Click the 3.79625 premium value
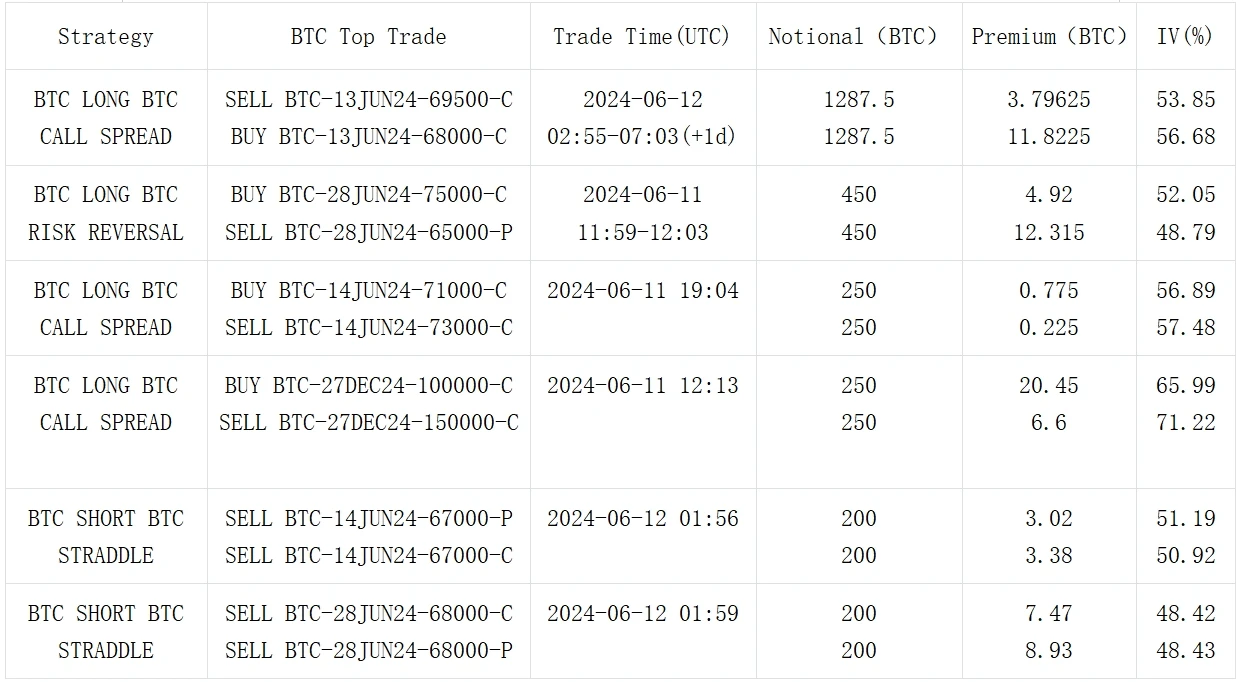 1048,100
